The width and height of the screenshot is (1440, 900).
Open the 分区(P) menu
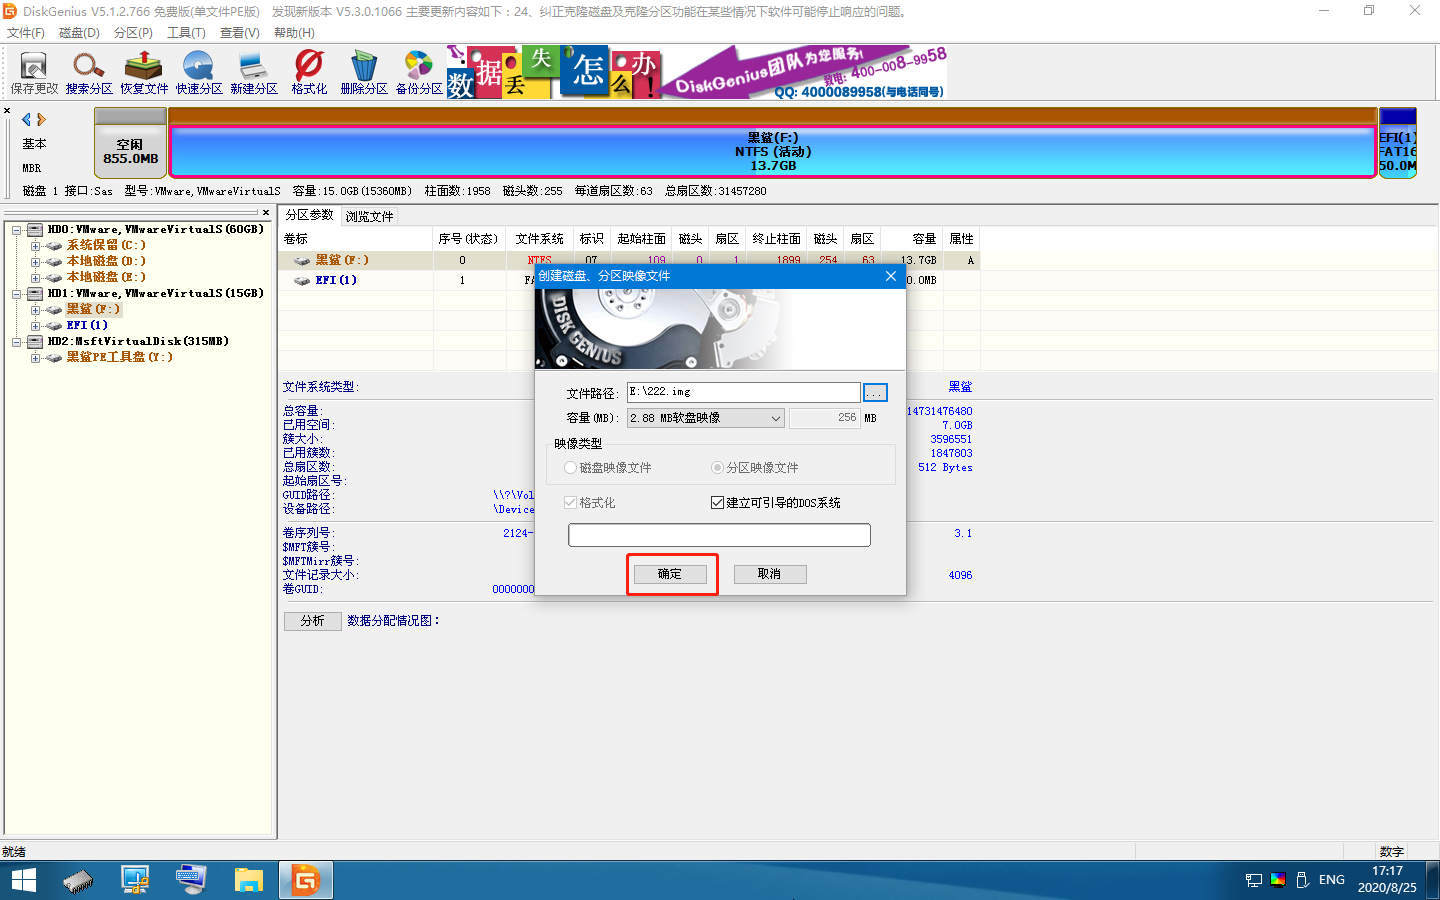pos(133,33)
